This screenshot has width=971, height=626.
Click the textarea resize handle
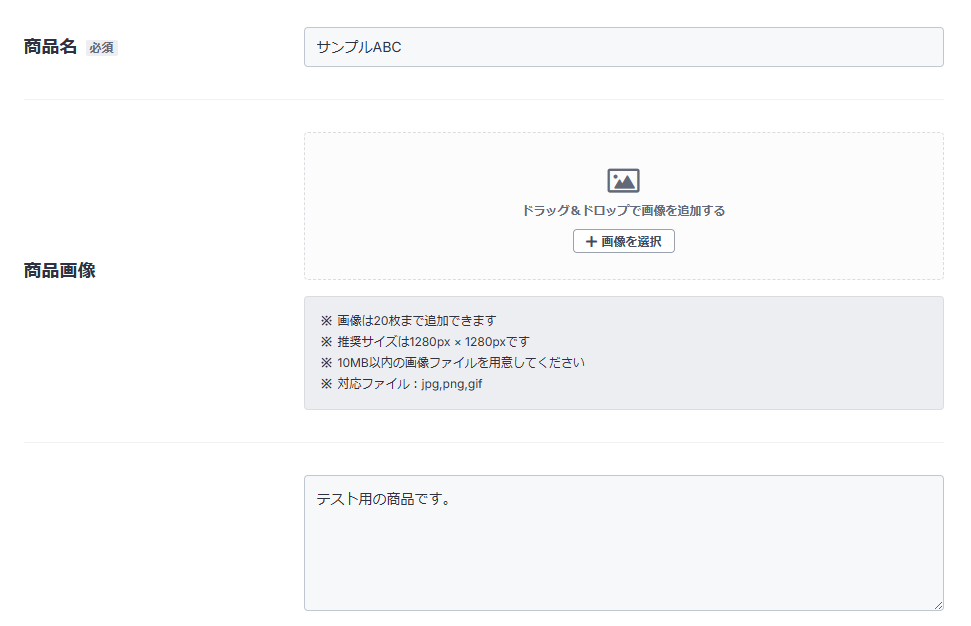(x=938, y=605)
